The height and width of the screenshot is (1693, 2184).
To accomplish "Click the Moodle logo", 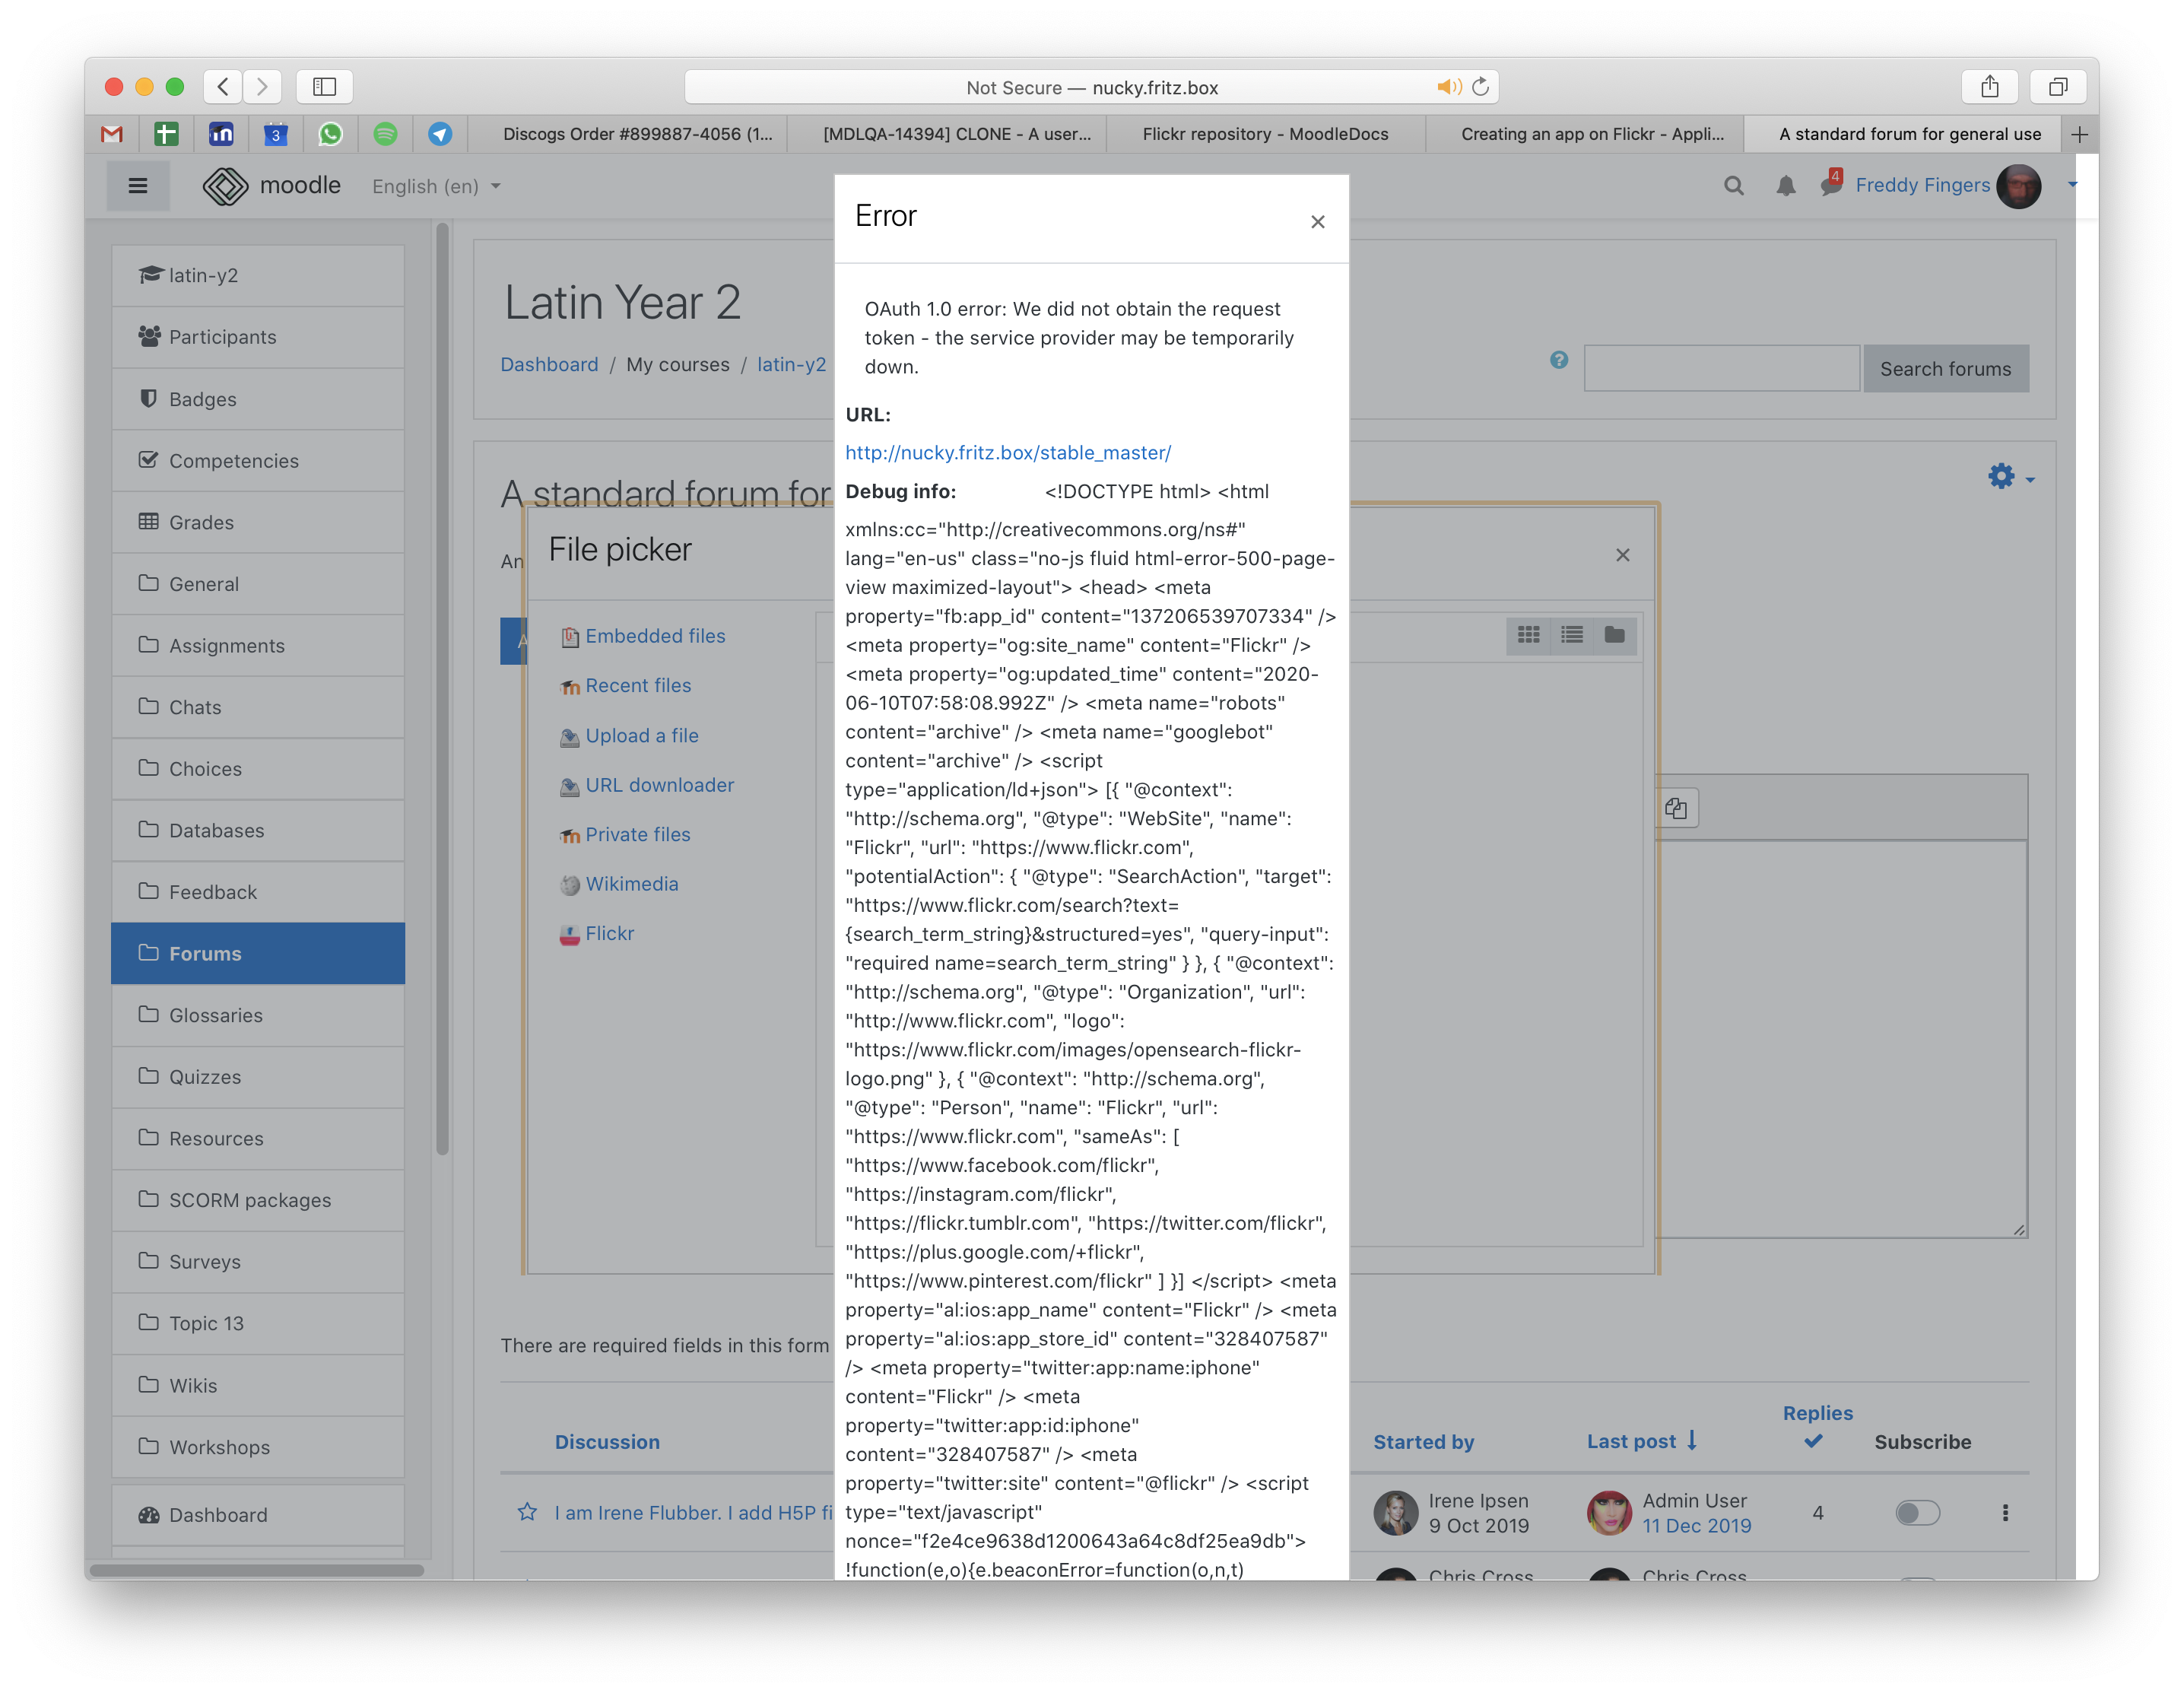I will click(272, 186).
